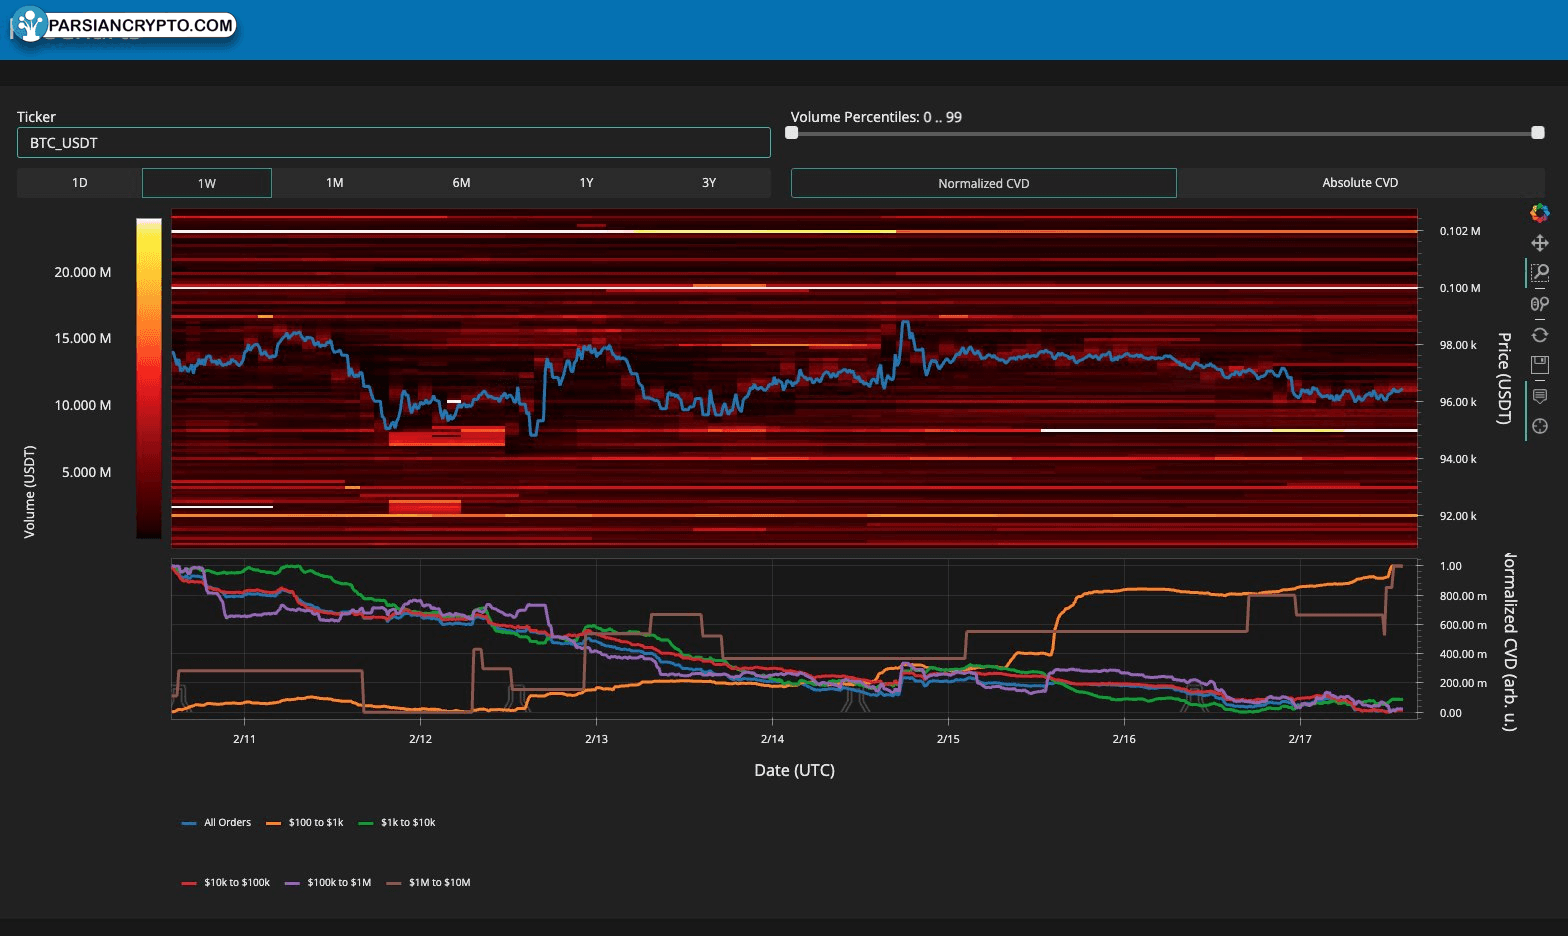Click the 1.00 CVD tick label
Image resolution: width=1568 pixels, height=936 pixels.
1450,566
